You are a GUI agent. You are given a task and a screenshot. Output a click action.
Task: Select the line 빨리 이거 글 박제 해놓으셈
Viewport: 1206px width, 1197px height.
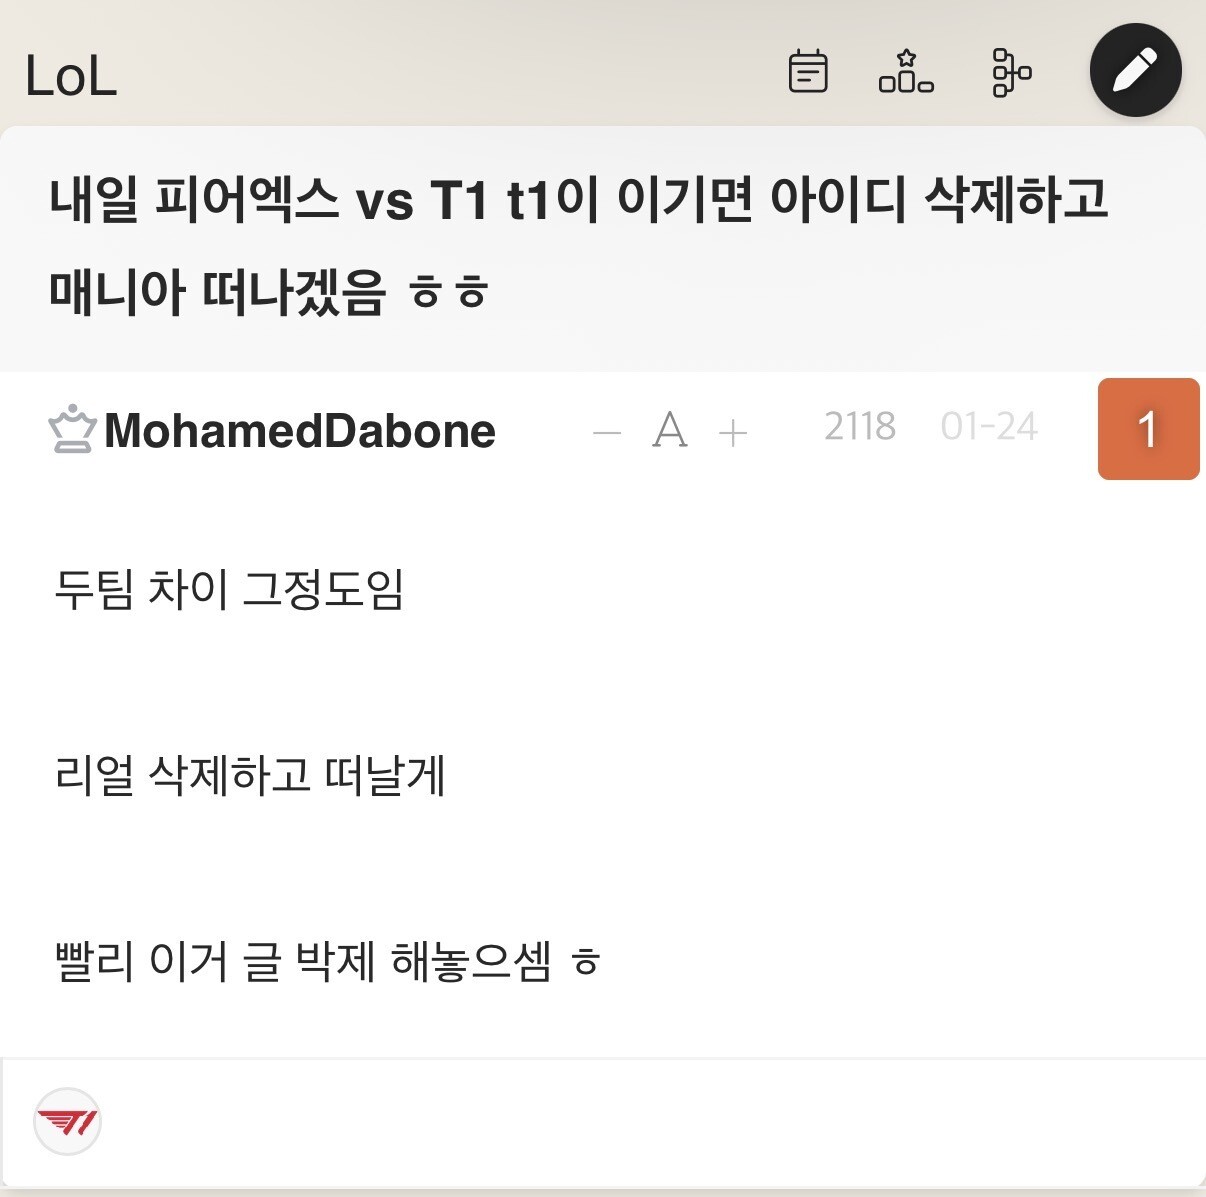click(x=326, y=962)
